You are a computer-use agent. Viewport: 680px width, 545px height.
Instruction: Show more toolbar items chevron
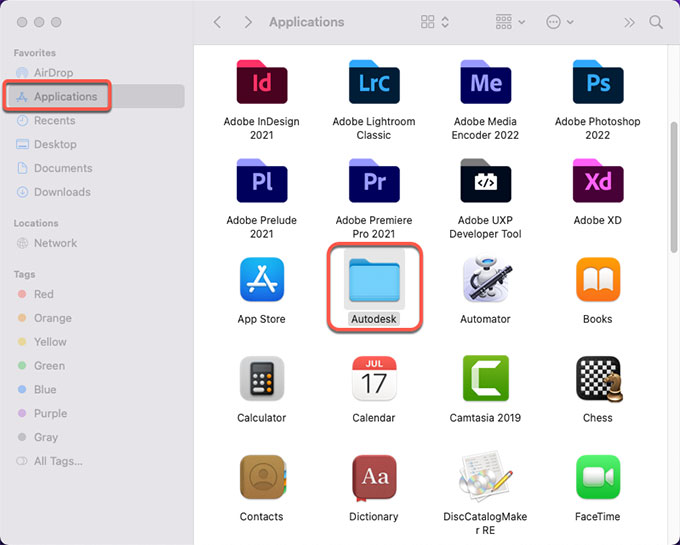tap(629, 22)
